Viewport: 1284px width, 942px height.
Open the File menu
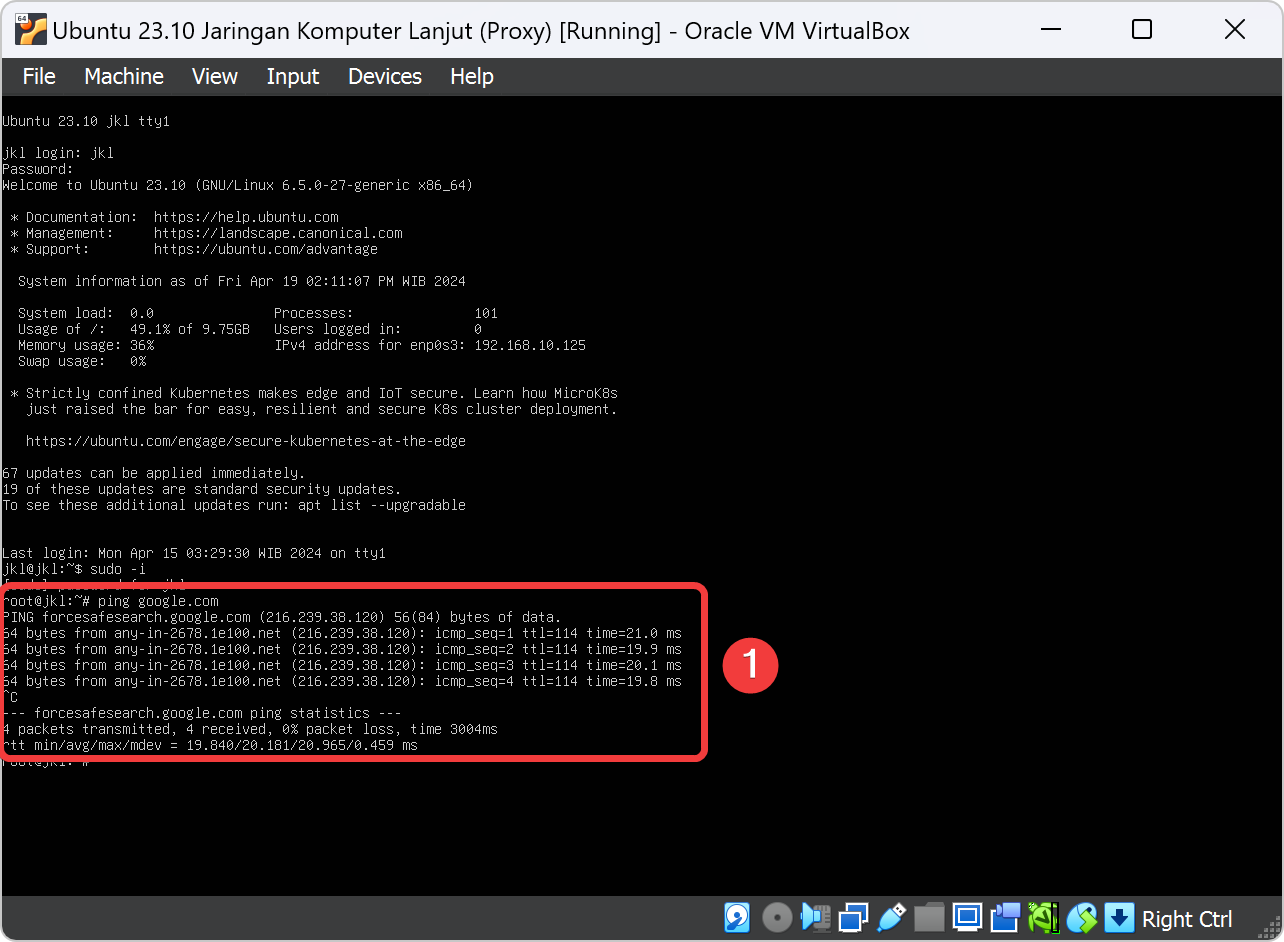pyautogui.click(x=39, y=76)
